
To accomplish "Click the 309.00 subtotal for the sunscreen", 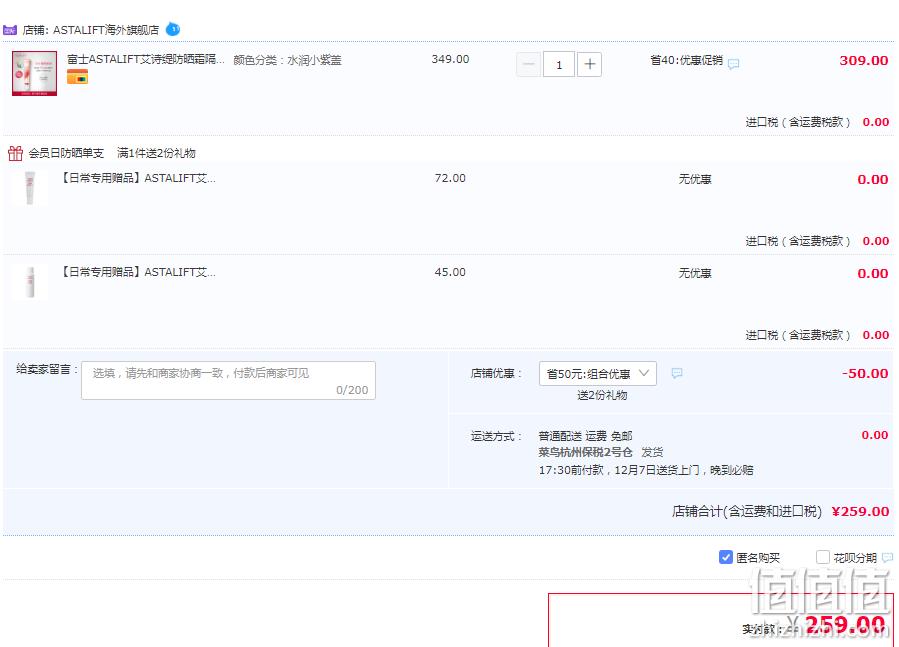I will tap(863, 61).
